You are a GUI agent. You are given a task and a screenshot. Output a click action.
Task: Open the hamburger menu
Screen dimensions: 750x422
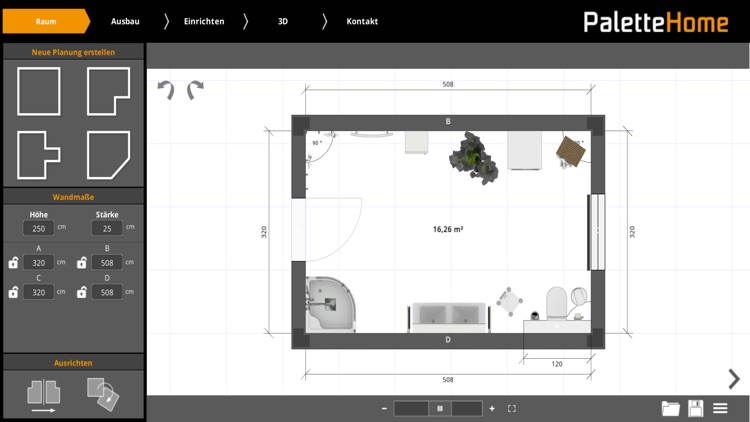720,408
